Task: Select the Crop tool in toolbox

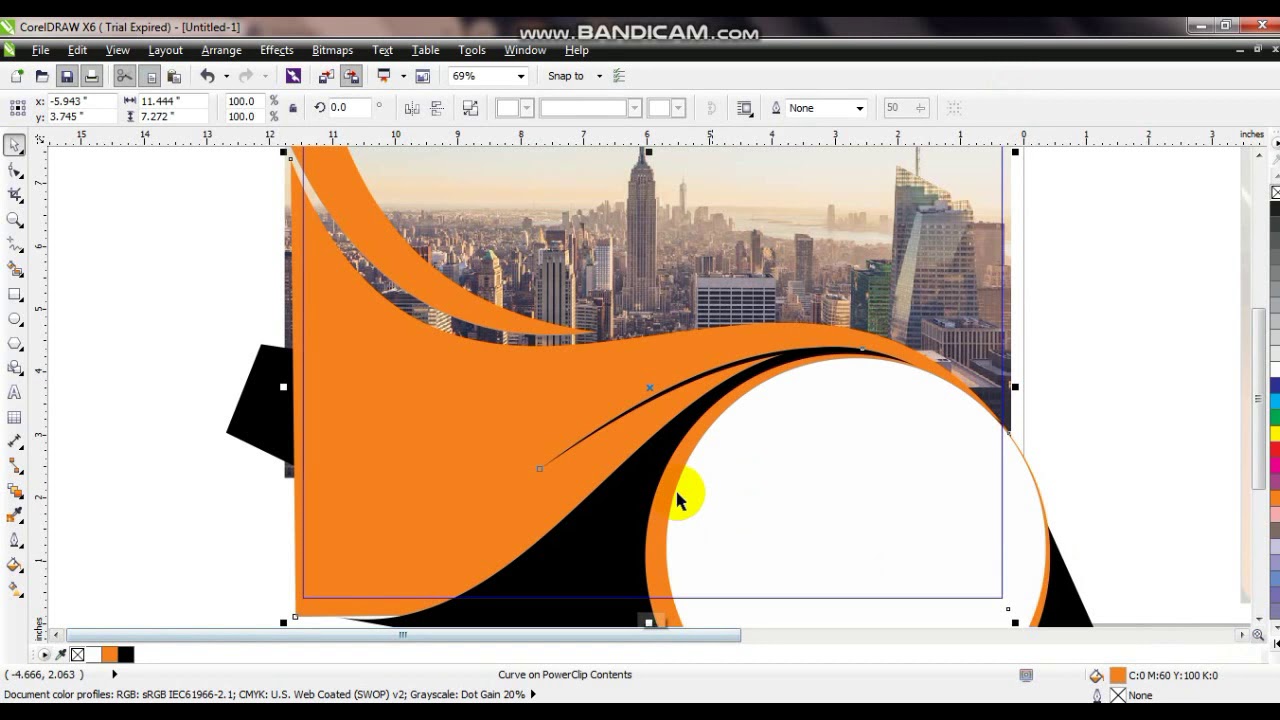Action: click(x=15, y=196)
